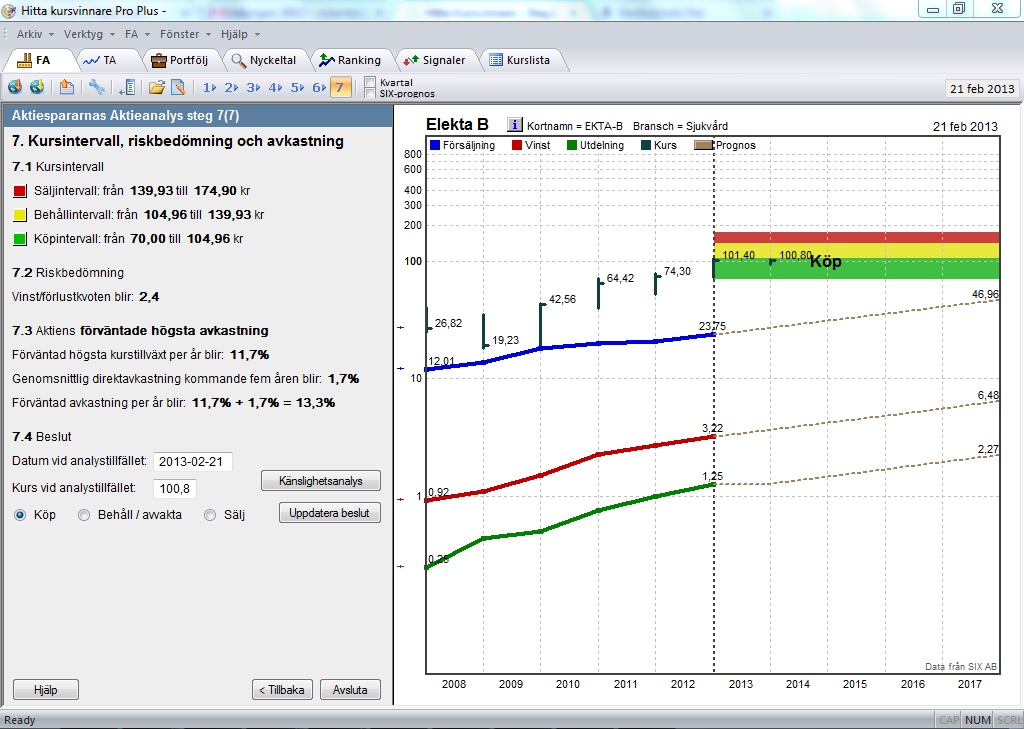Click the Uppdatera beslut button
Viewport: 1024px width, 729px height.
coord(330,513)
